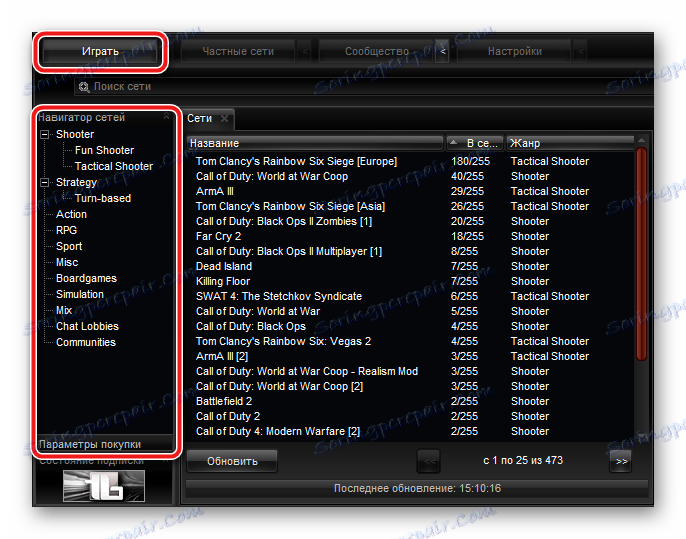Select Mix category
The width and height of the screenshot is (686, 539).
64,310
